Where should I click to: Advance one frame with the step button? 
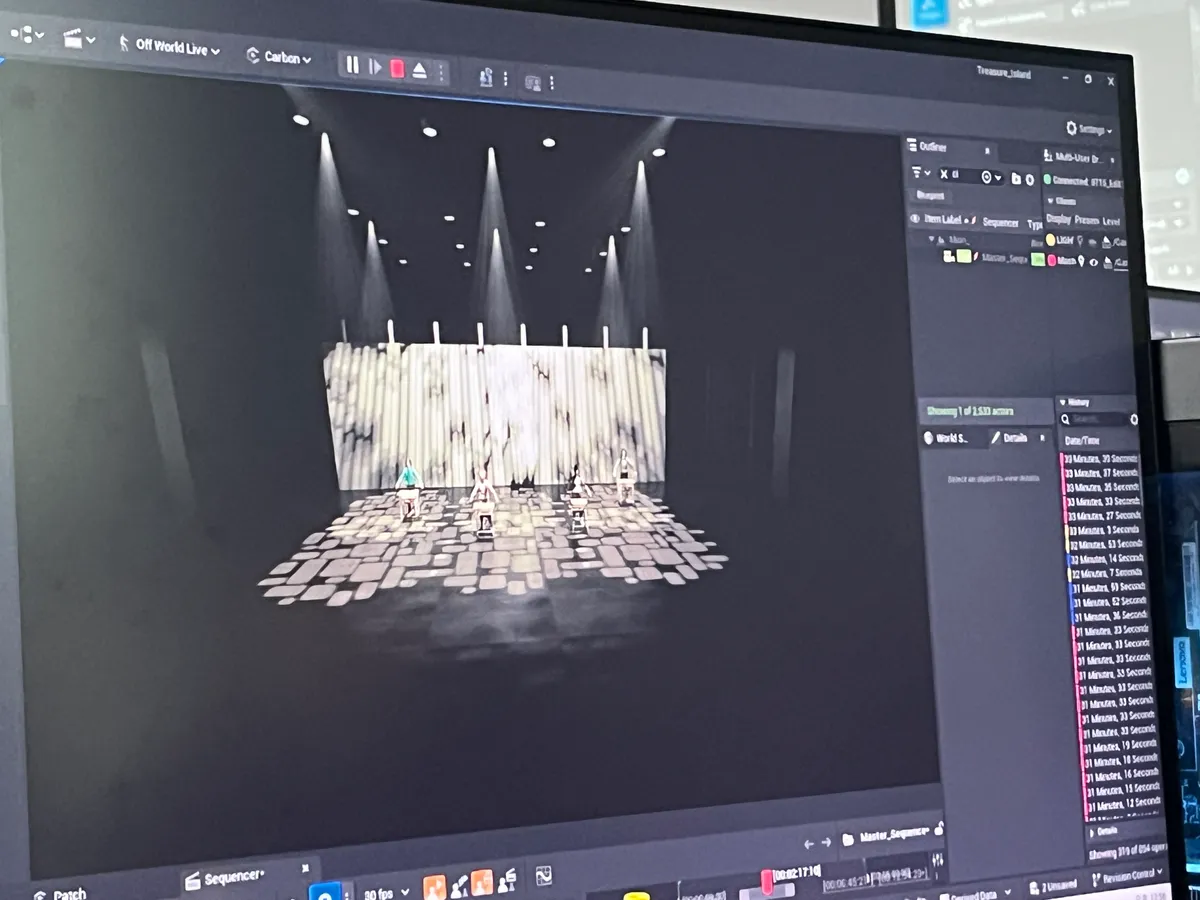[375, 67]
